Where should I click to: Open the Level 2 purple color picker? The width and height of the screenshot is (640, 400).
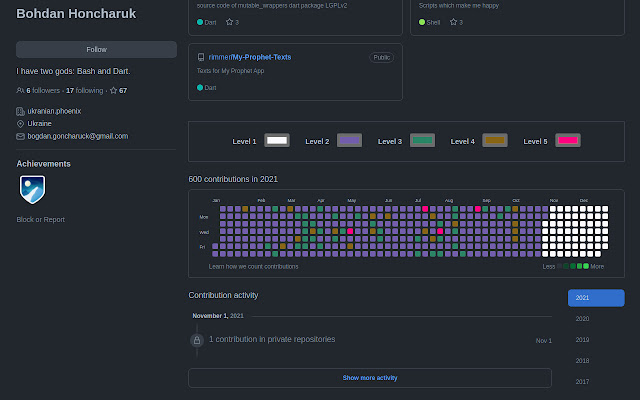pyautogui.click(x=349, y=141)
